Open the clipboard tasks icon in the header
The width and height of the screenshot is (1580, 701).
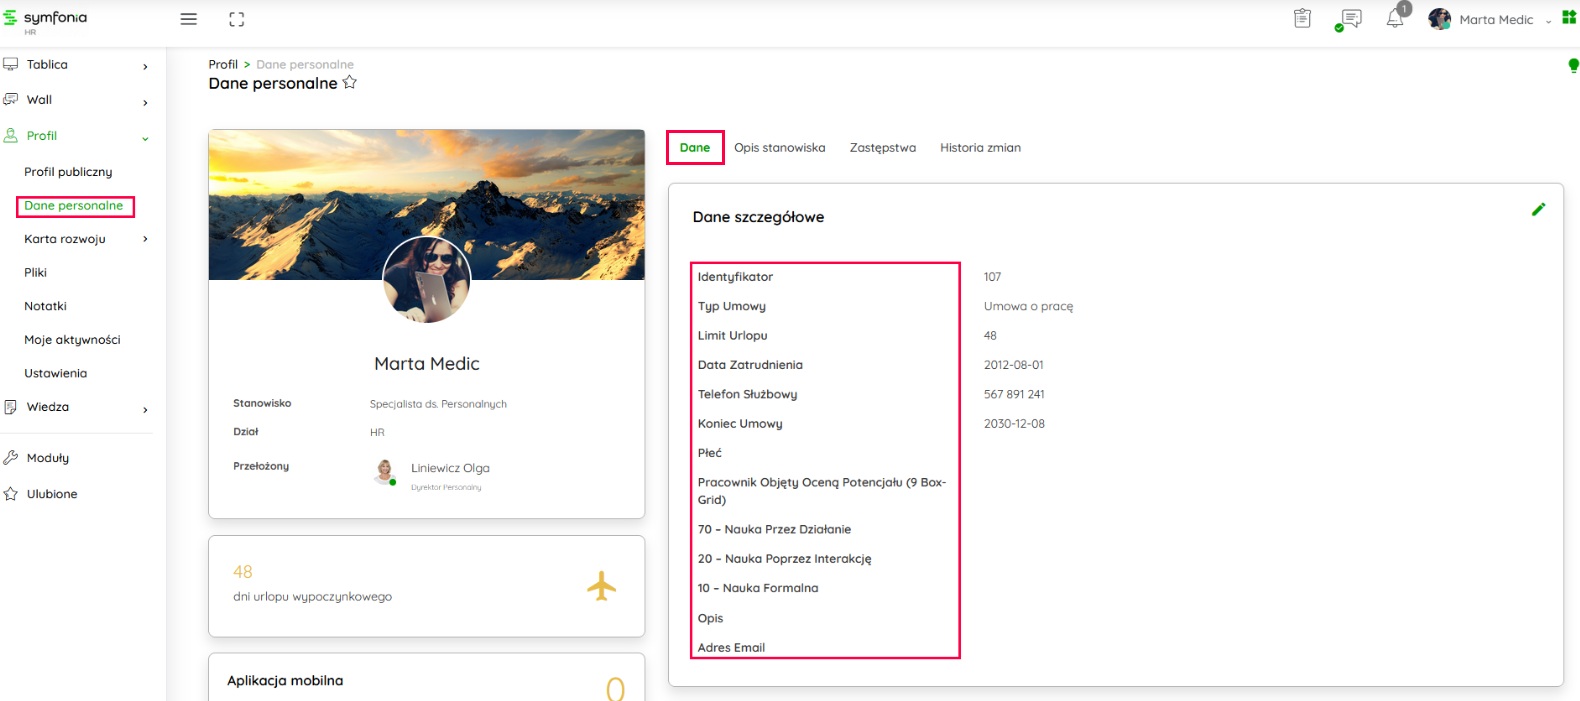pos(1302,18)
